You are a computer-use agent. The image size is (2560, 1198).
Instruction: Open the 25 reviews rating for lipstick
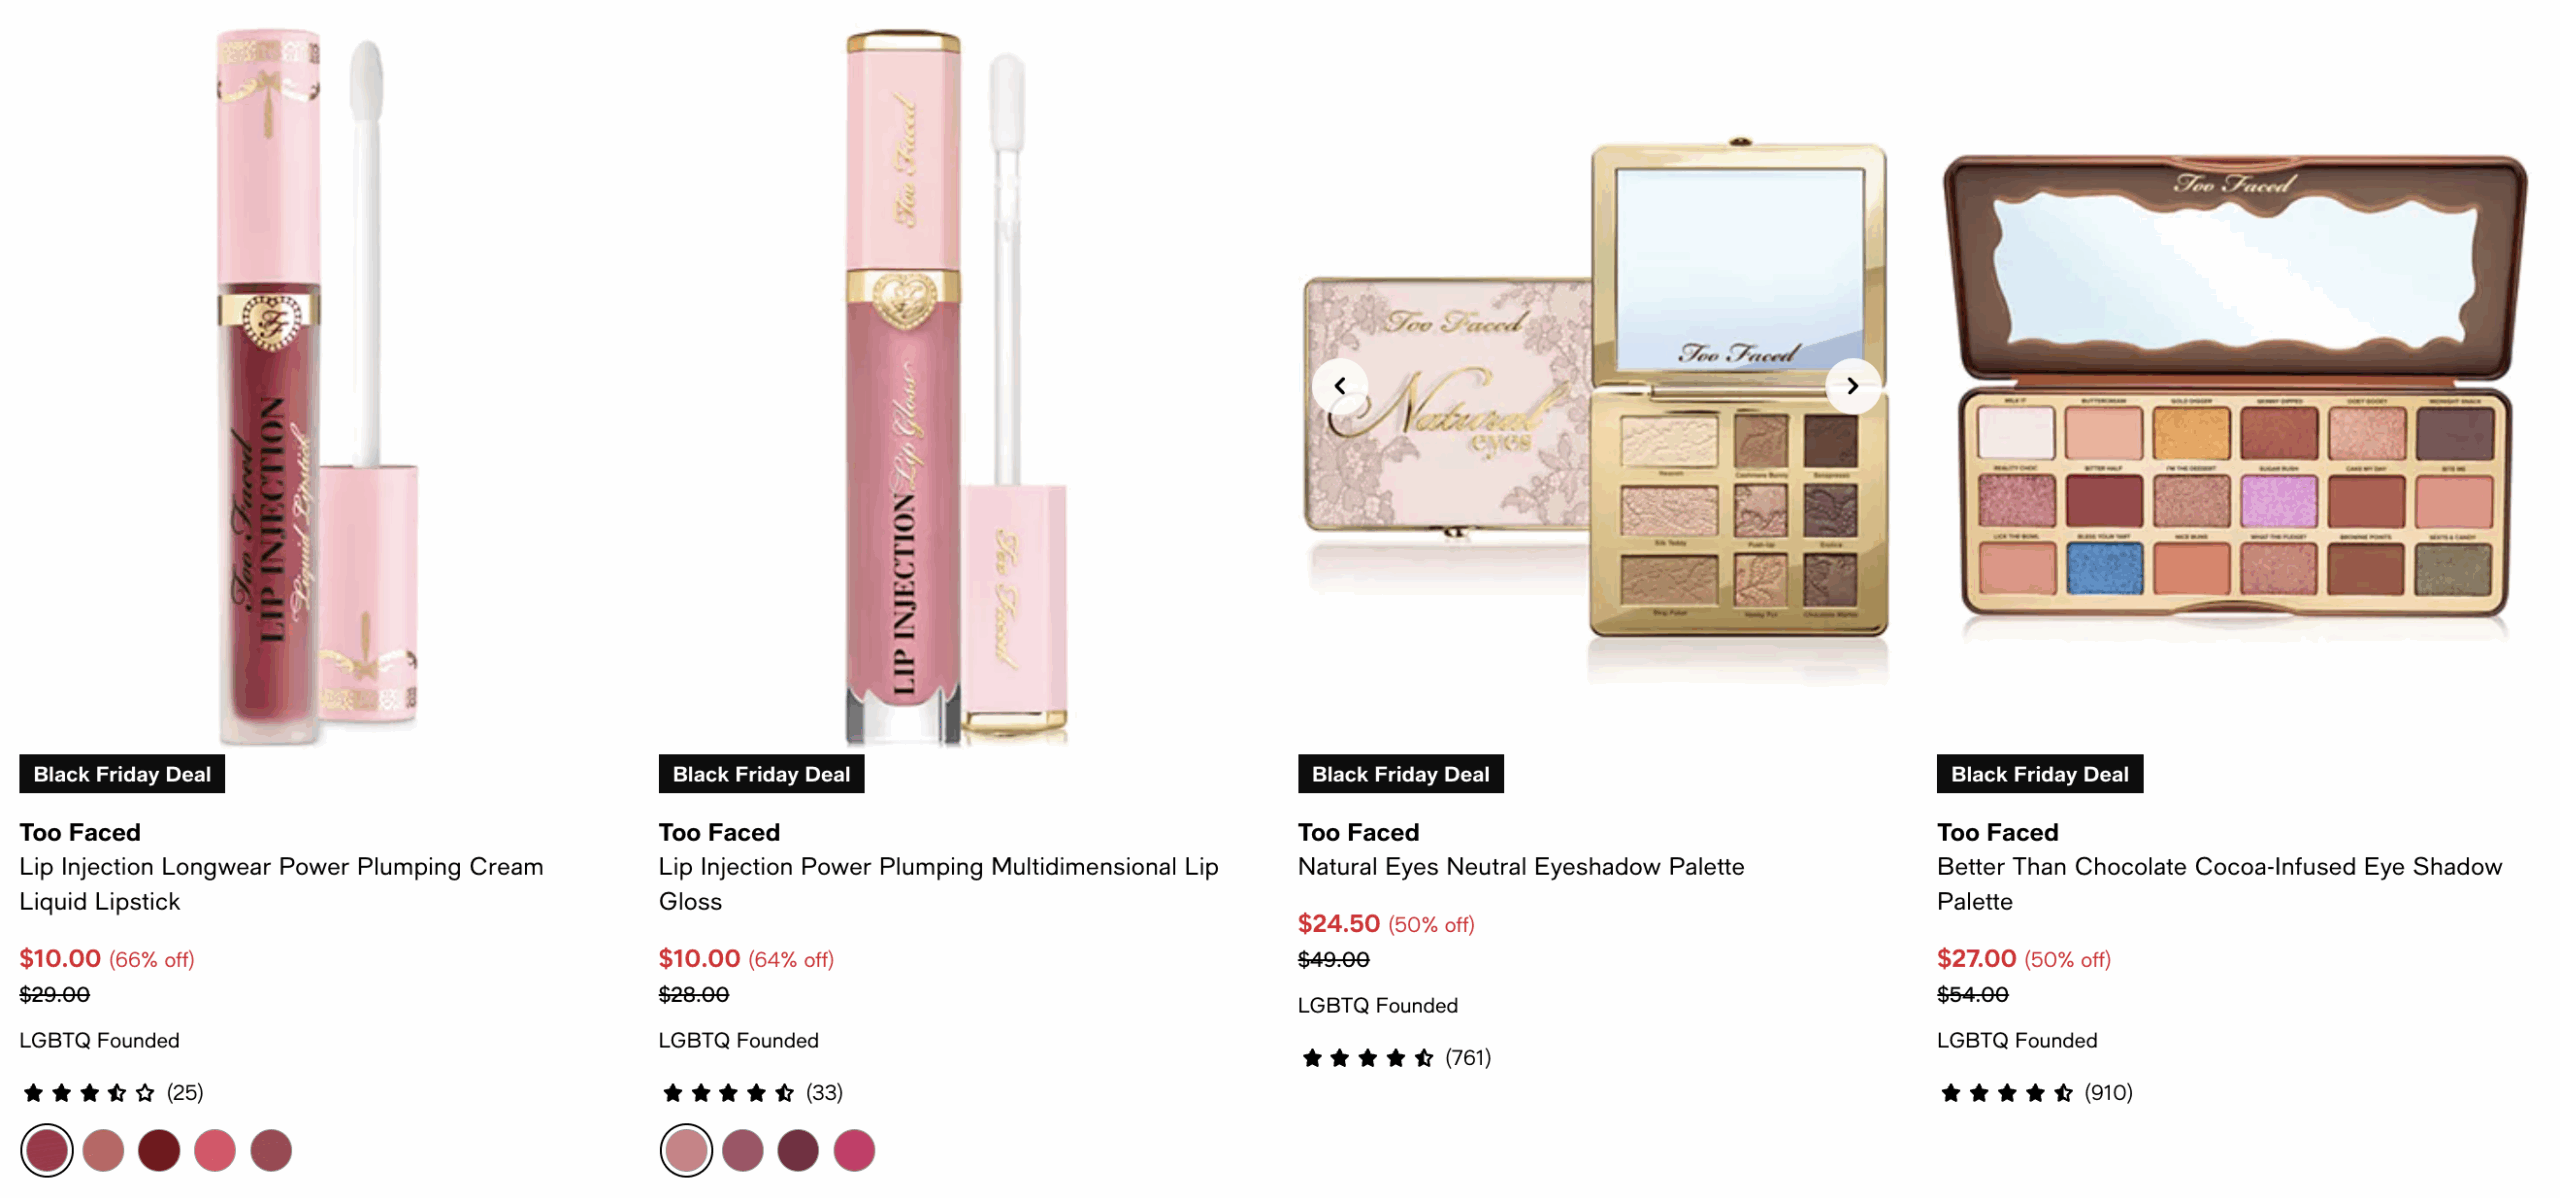coord(112,1092)
